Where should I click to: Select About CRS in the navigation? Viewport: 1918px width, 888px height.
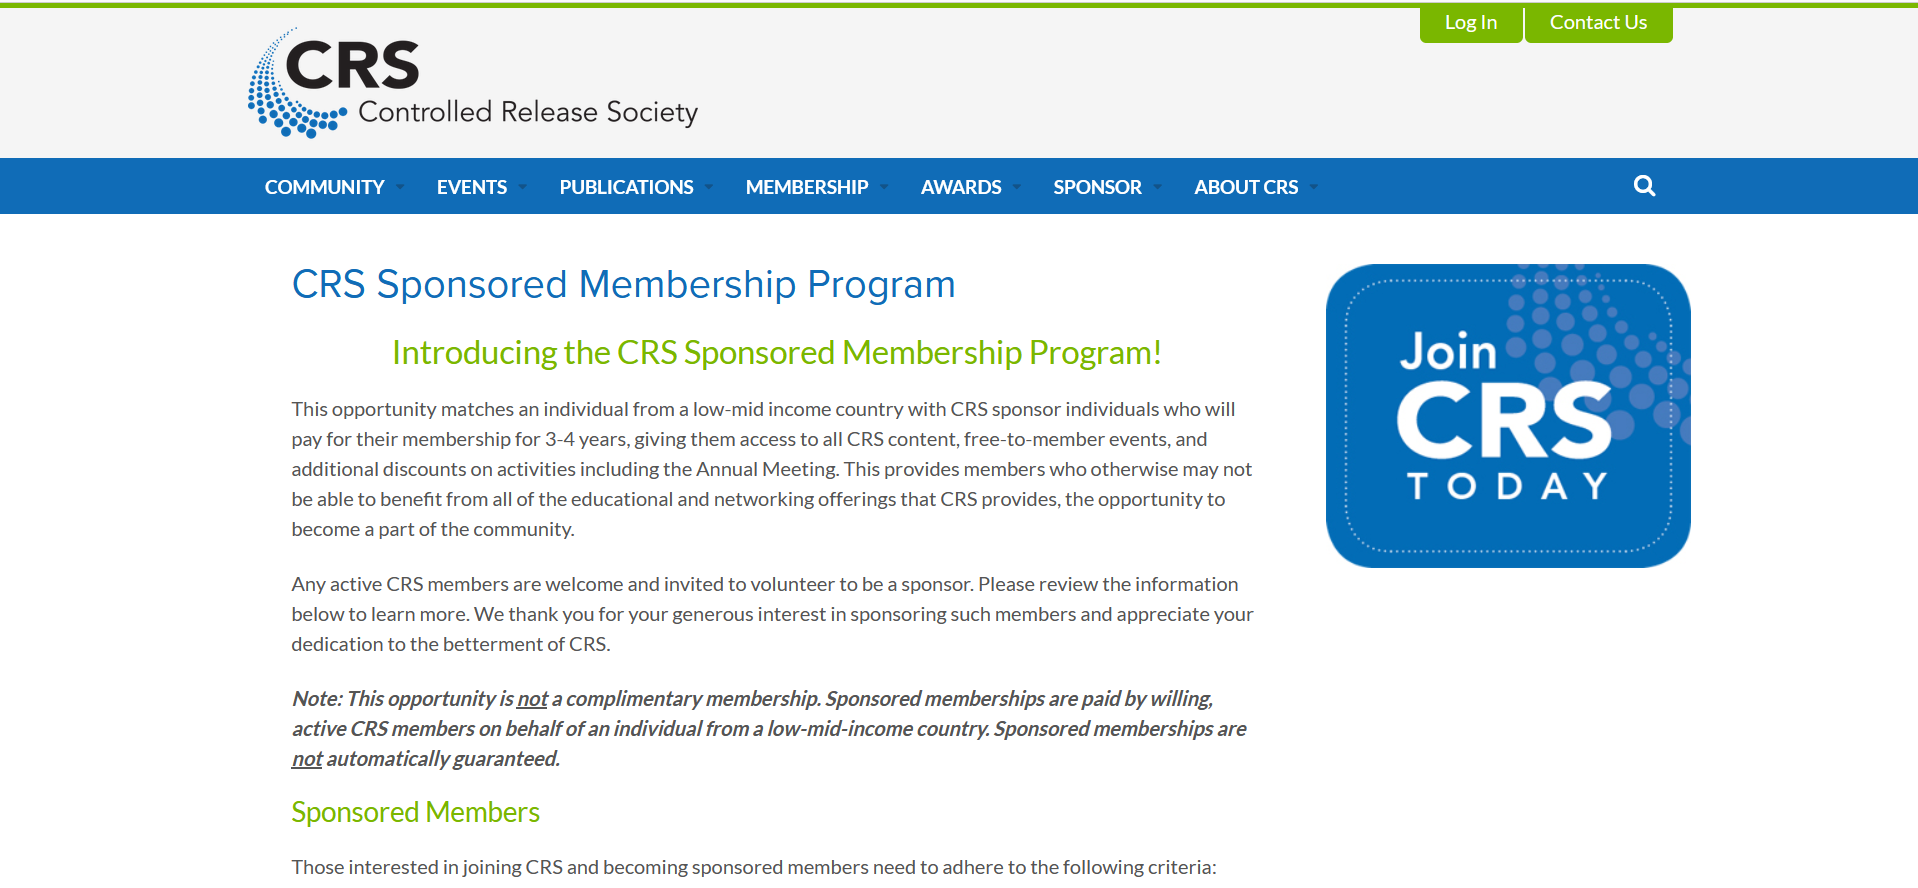(1245, 187)
